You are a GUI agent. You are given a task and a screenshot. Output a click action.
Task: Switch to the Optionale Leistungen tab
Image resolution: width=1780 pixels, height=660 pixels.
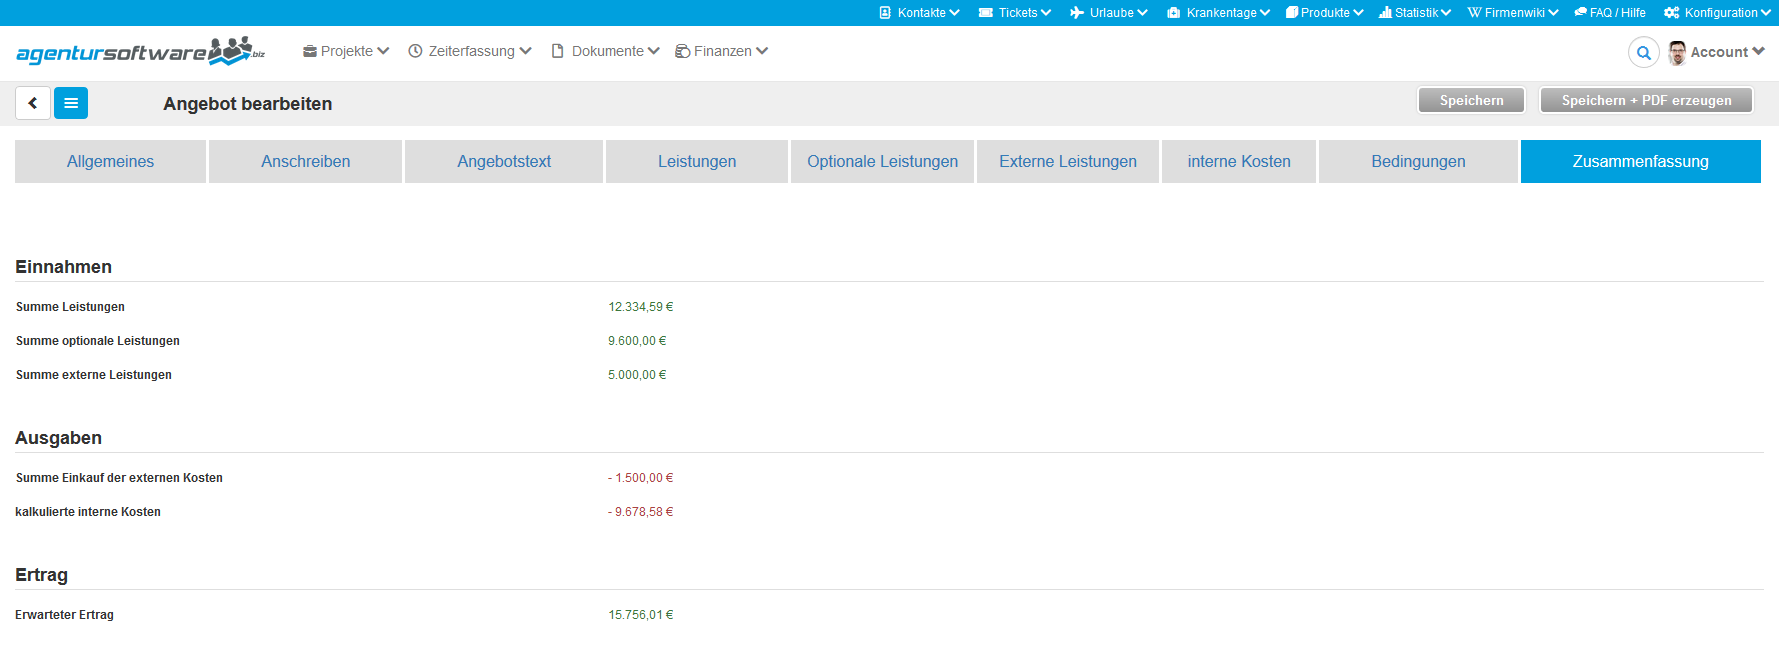[x=882, y=161]
